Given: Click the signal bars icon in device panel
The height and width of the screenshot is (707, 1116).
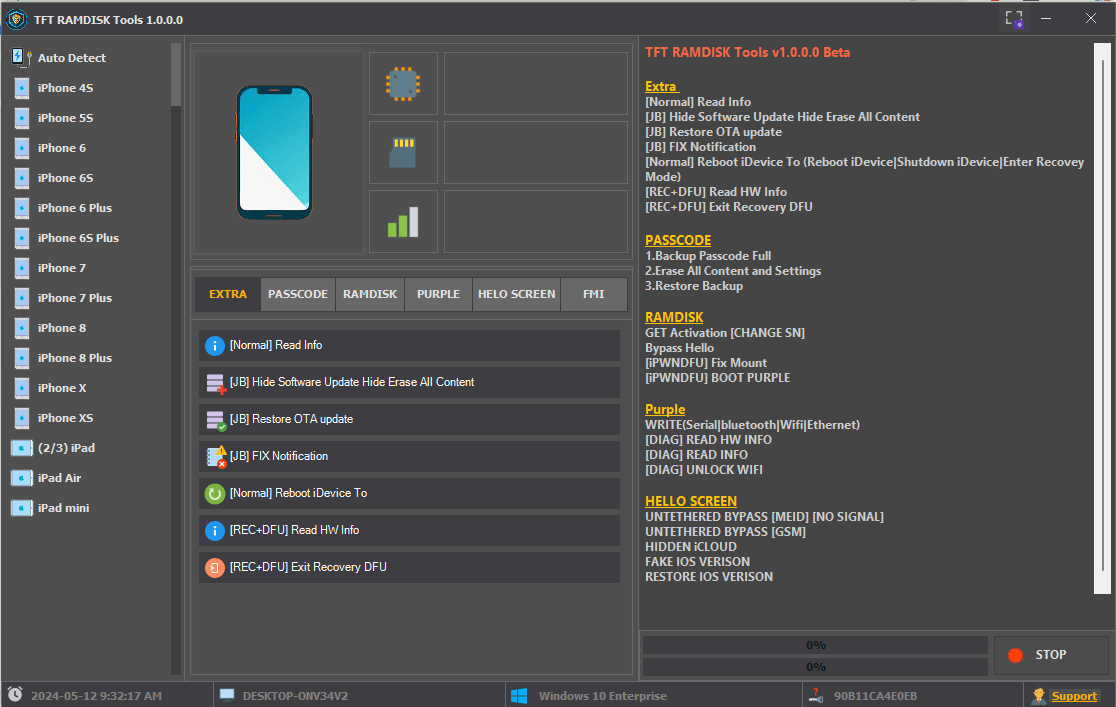Looking at the screenshot, I should click(403, 221).
